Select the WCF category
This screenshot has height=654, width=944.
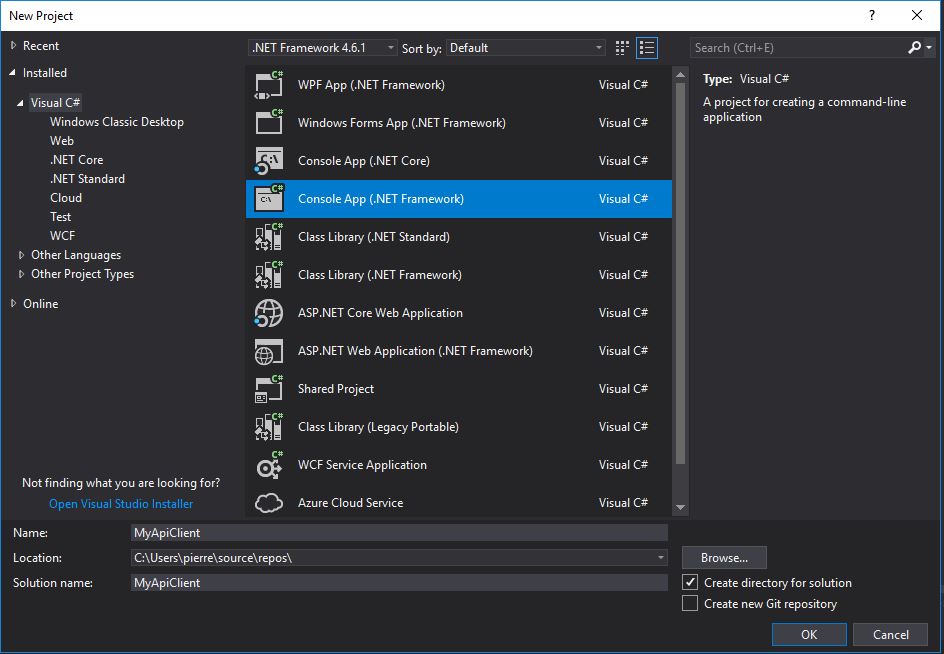(x=63, y=235)
